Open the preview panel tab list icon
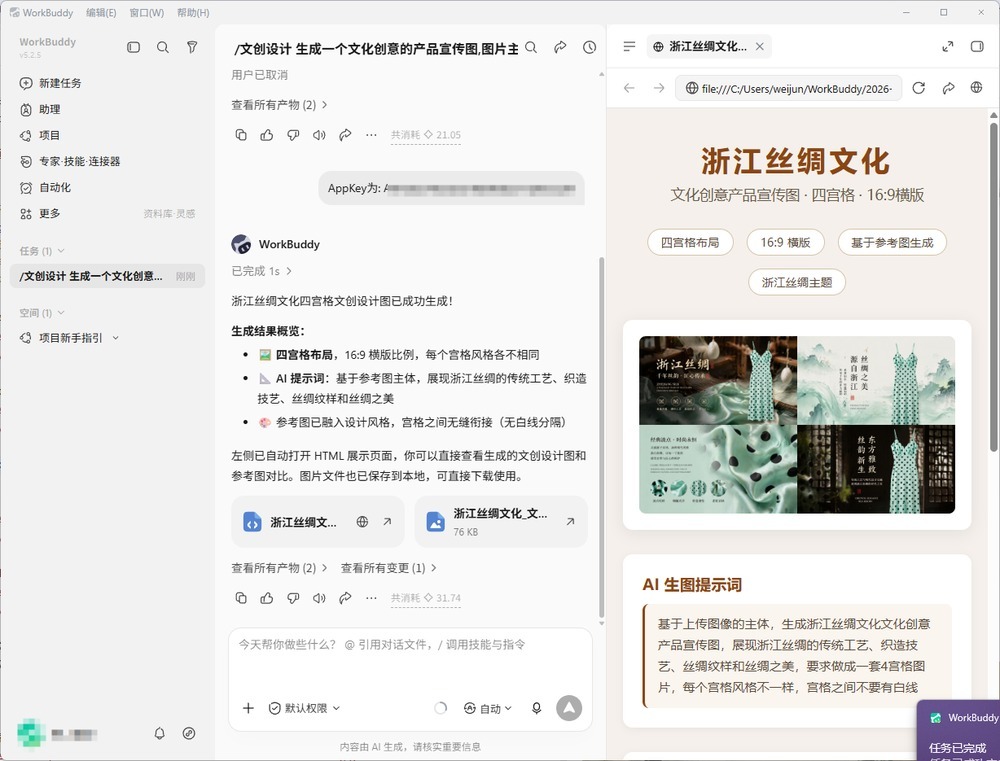 click(x=629, y=46)
